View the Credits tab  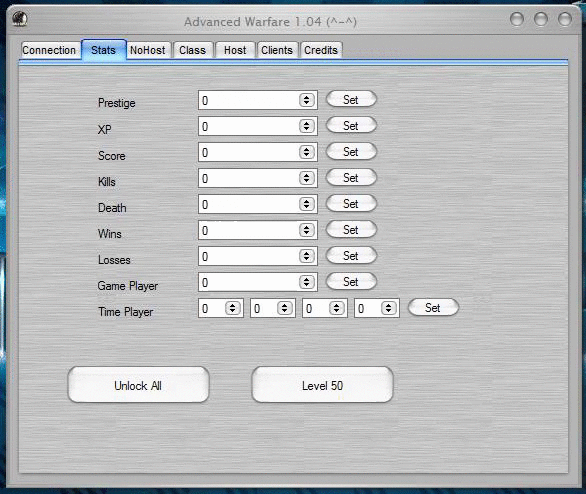(x=321, y=50)
